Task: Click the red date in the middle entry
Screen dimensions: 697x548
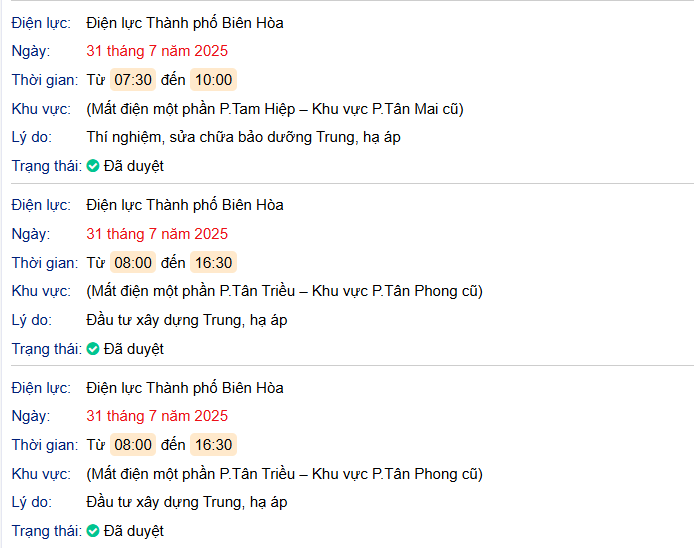Action: (157, 234)
